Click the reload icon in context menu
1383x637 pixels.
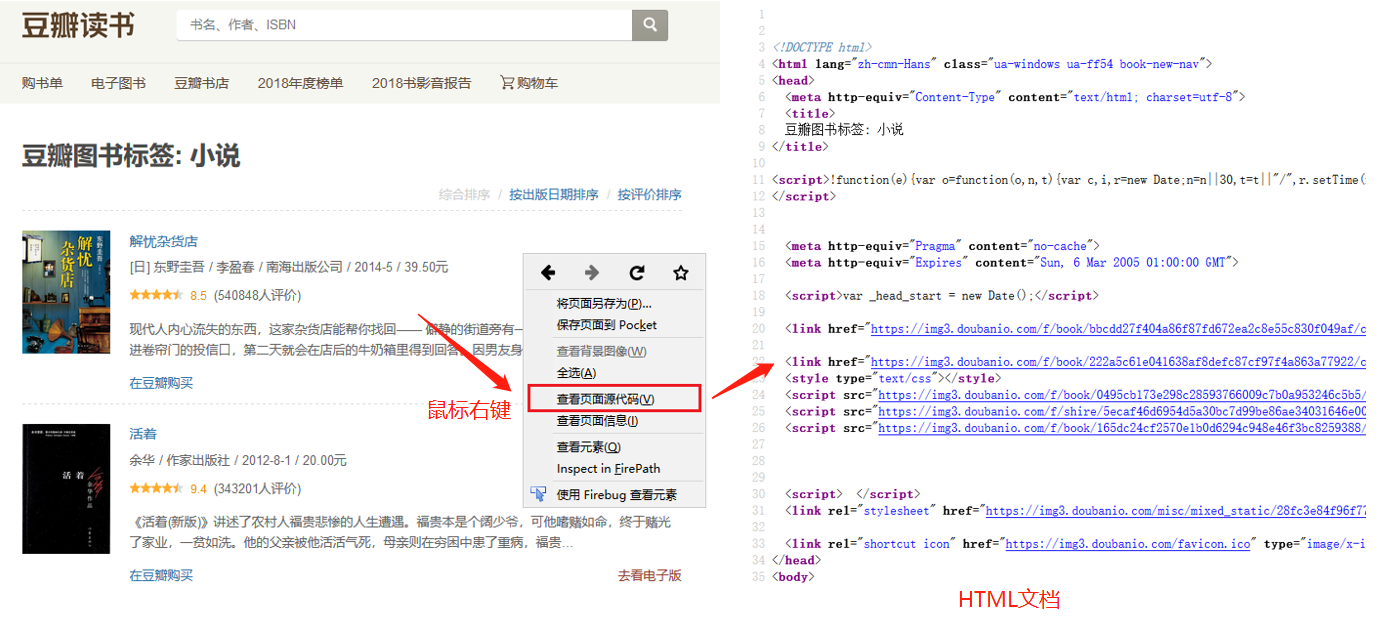636,273
